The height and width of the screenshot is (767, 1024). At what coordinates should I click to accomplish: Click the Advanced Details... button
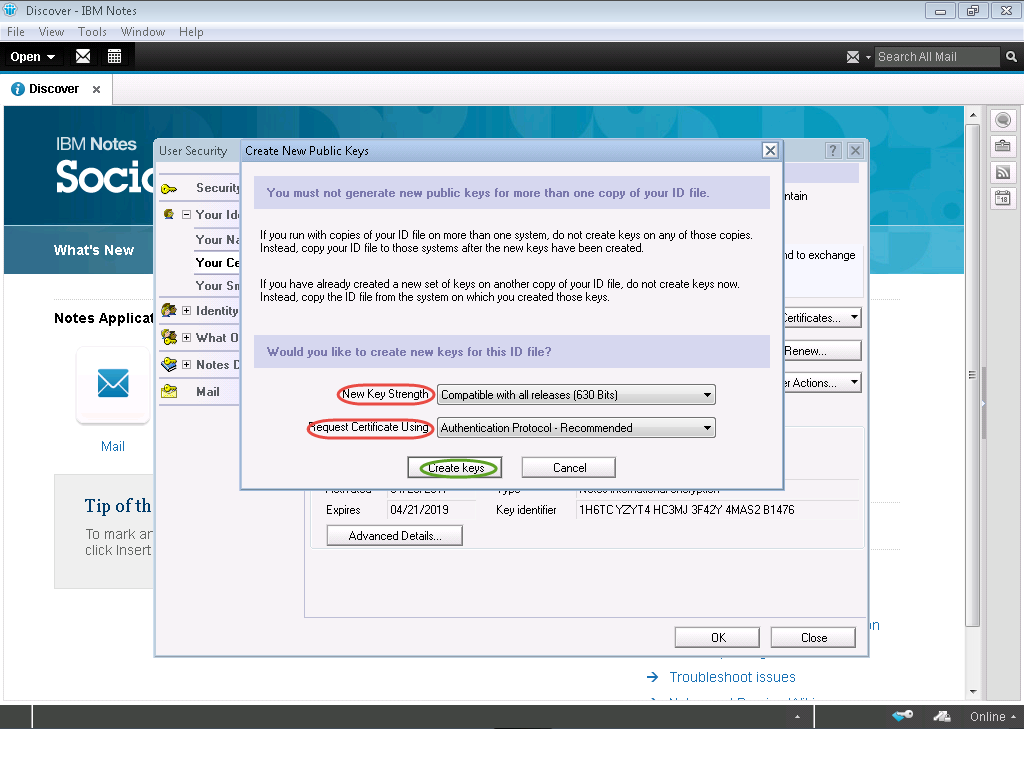click(395, 536)
